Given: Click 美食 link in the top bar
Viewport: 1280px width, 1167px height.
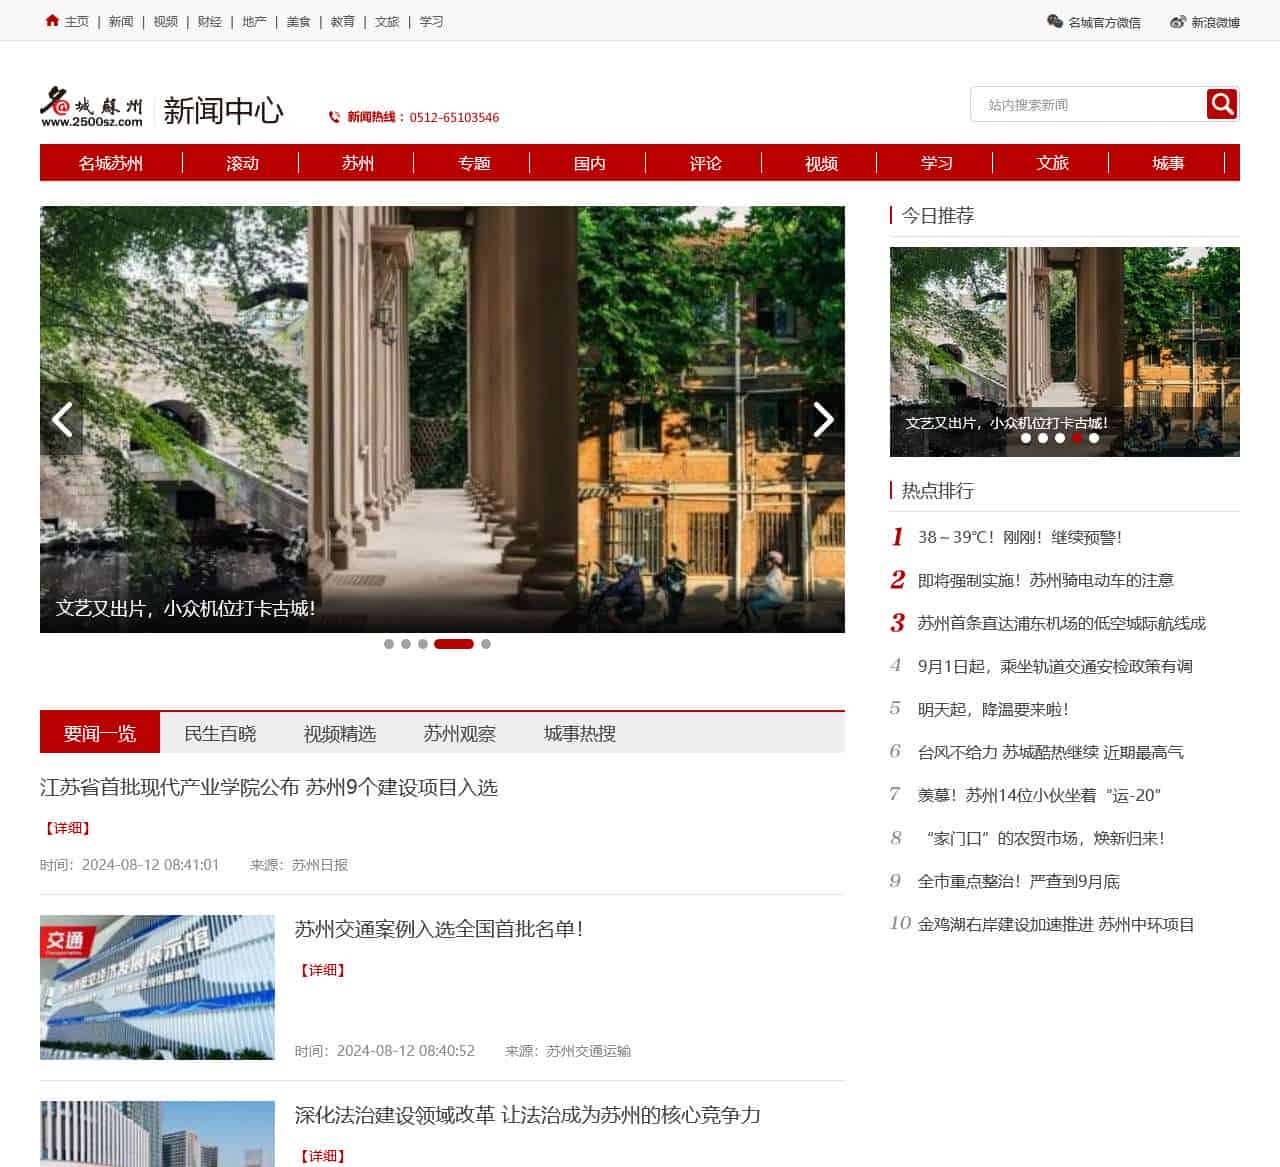Looking at the screenshot, I should coord(298,21).
